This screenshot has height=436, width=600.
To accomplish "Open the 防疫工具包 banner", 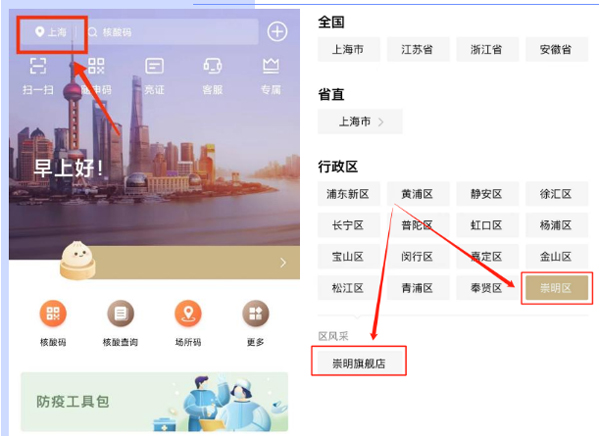I will [154, 402].
